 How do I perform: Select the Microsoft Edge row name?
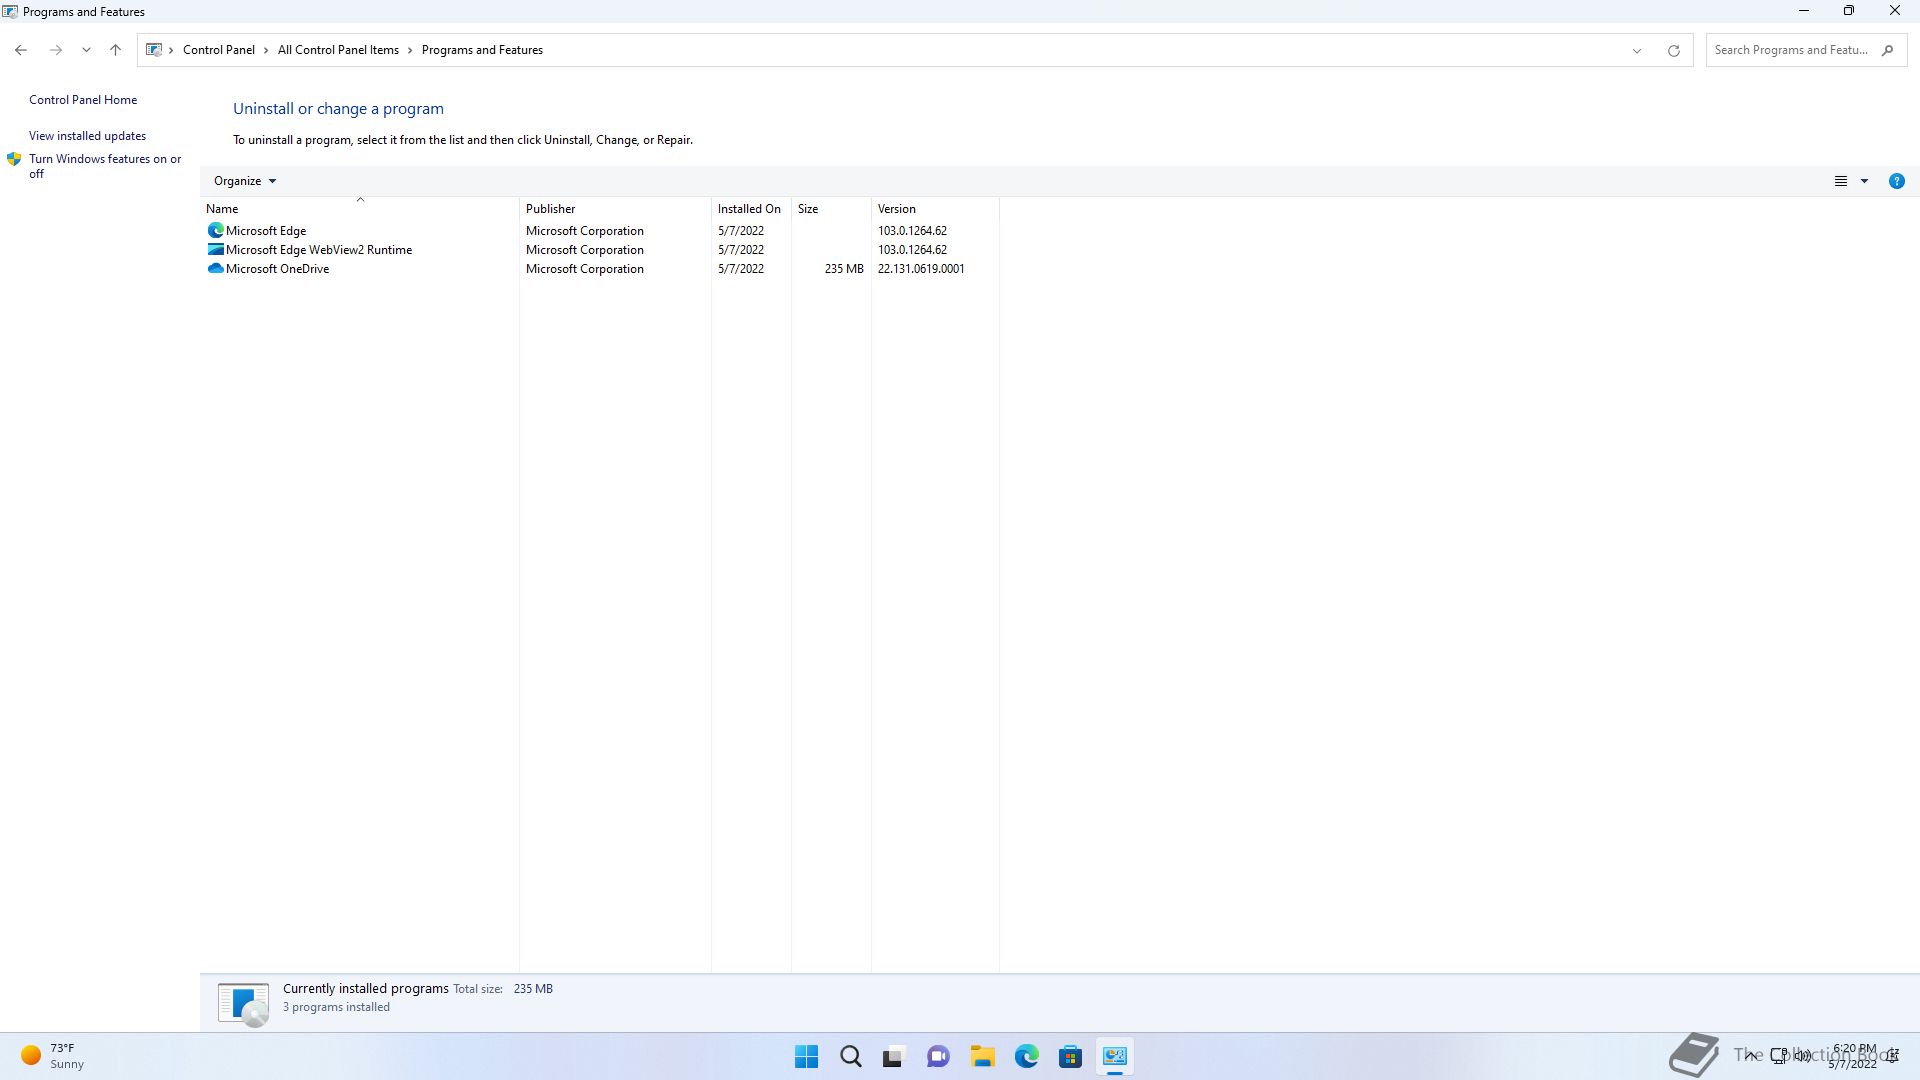(266, 231)
